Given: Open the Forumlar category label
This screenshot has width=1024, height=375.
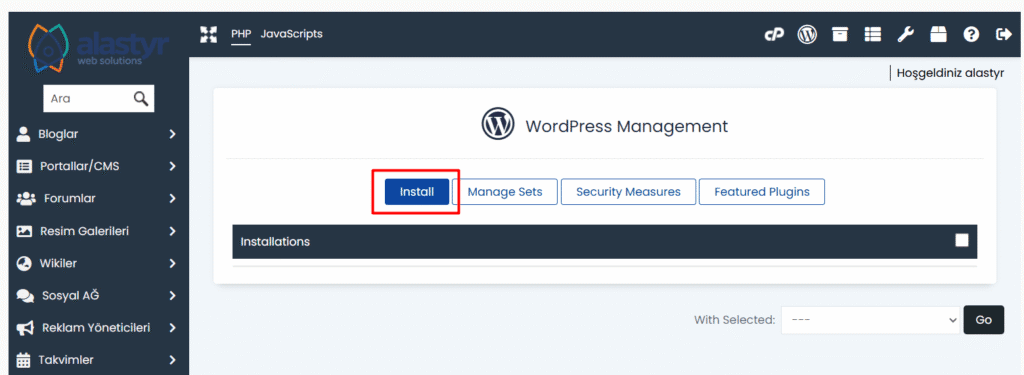Looking at the screenshot, I should [70, 198].
